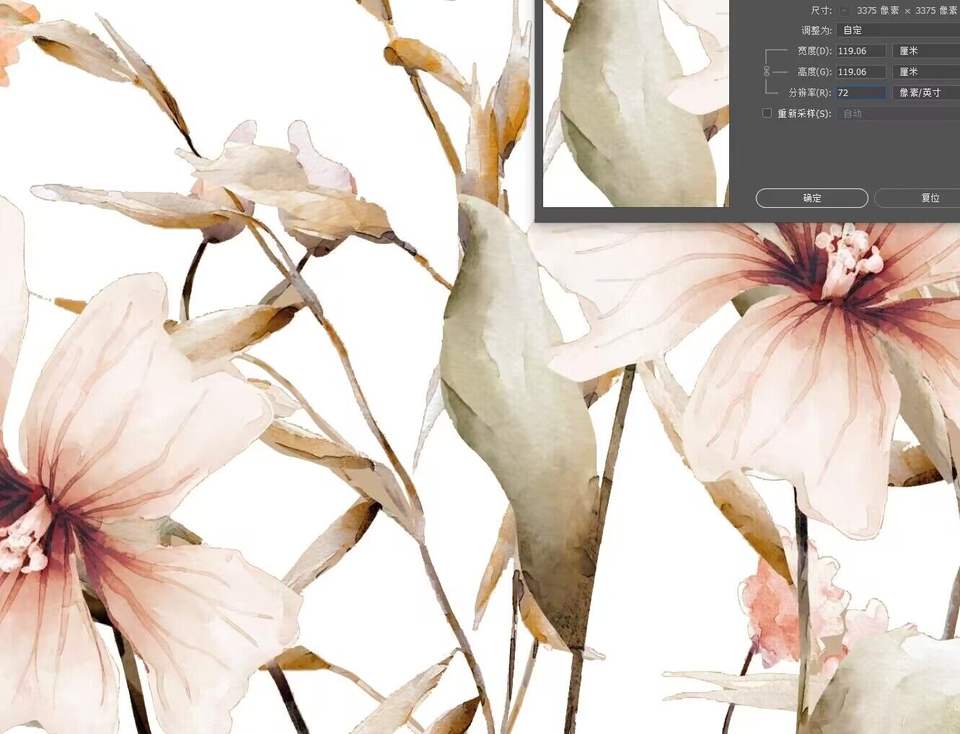Toggle the width-height constrain link icon
The height and width of the screenshot is (734, 960).
coord(767,72)
